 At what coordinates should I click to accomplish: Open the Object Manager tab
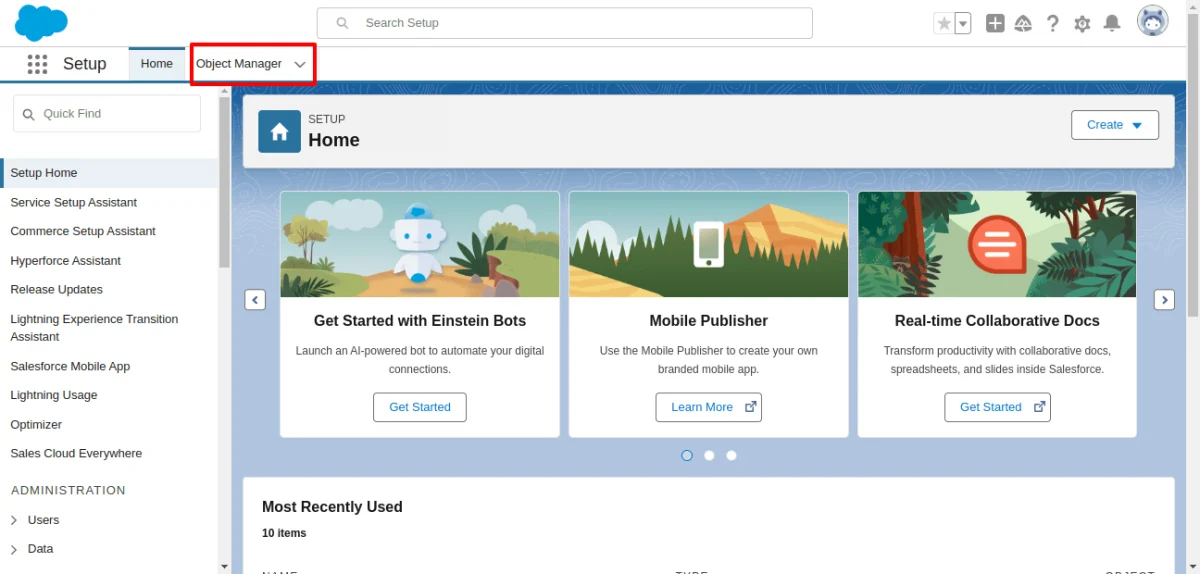(239, 64)
